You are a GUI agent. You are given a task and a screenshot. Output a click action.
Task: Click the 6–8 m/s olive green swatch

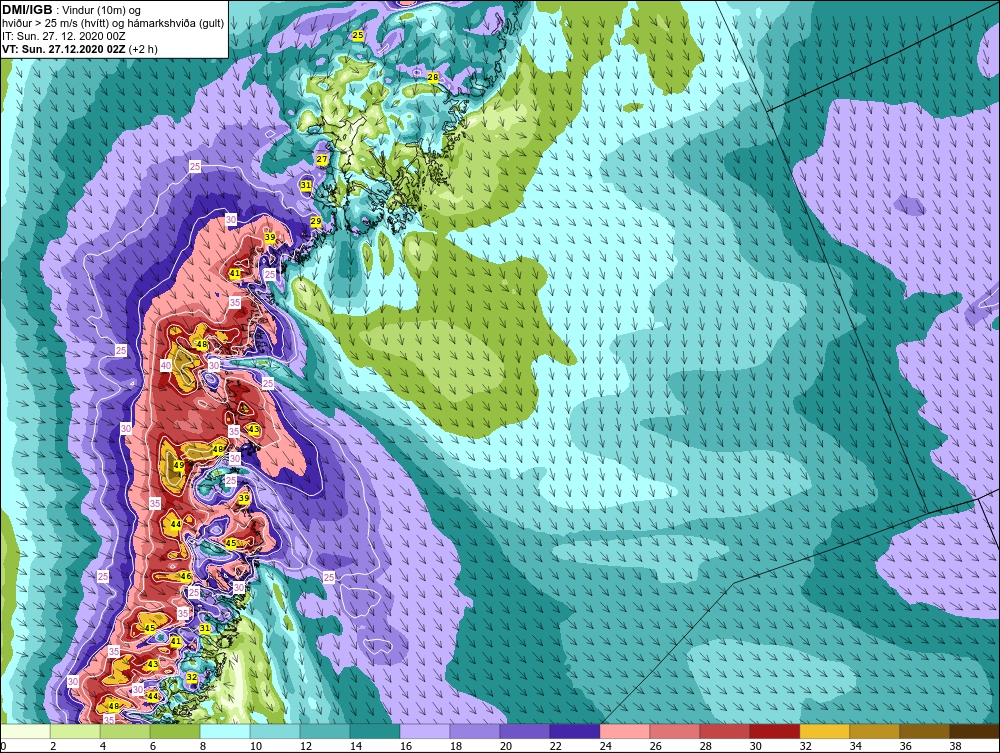175,731
